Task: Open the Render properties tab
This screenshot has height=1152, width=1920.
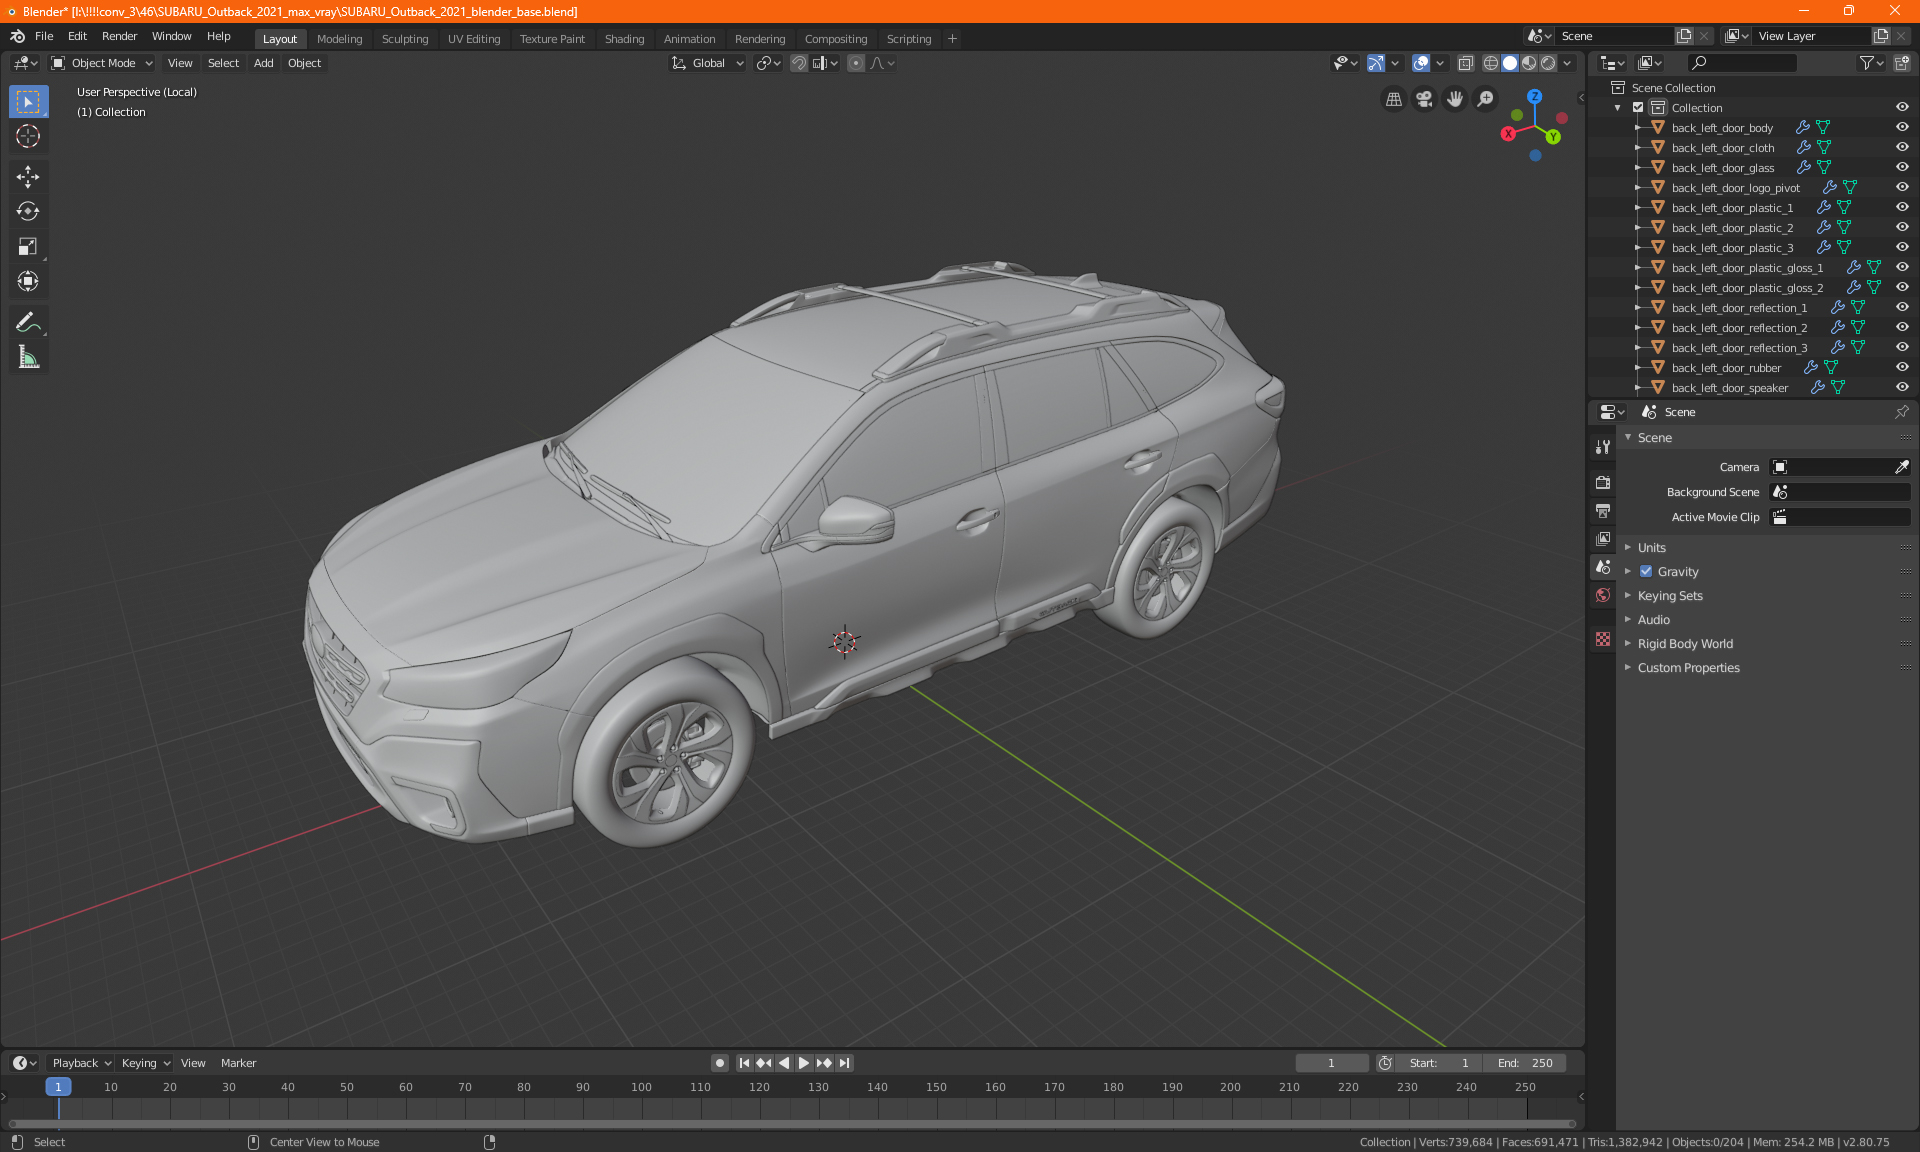Action: coord(1603,482)
